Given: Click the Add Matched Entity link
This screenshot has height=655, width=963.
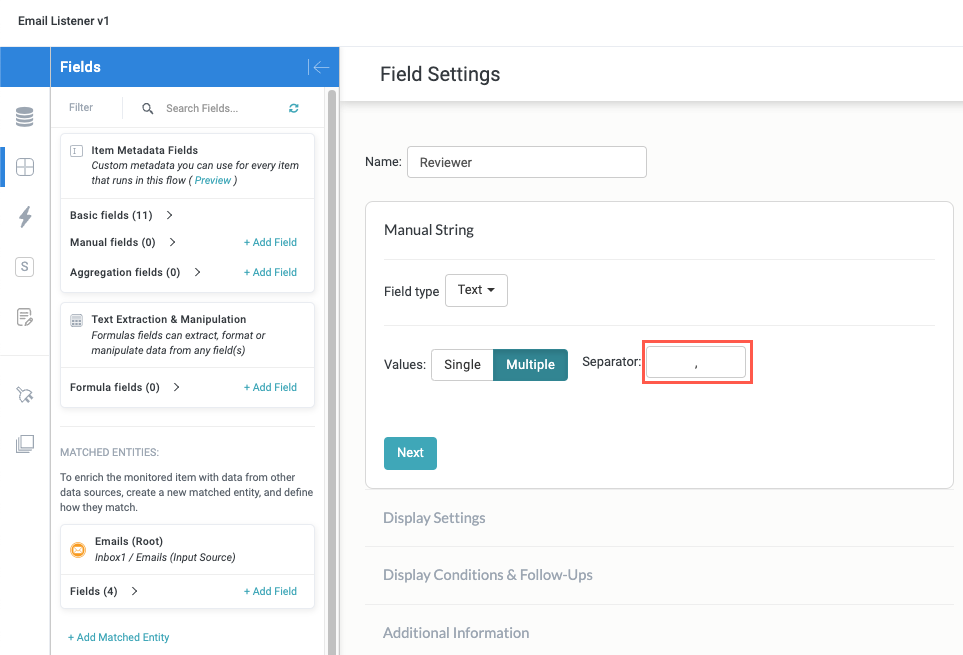Looking at the screenshot, I should click(119, 637).
